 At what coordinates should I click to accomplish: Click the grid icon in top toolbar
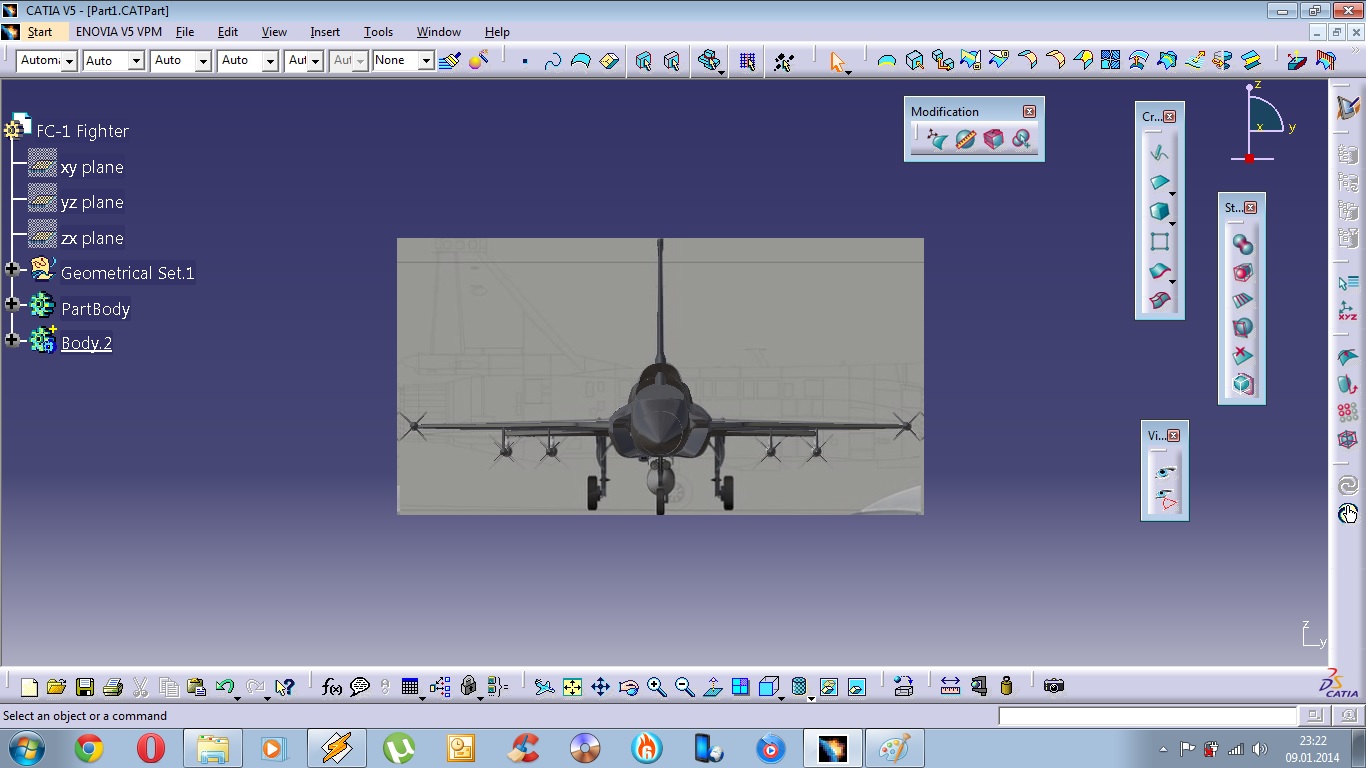tap(747, 61)
